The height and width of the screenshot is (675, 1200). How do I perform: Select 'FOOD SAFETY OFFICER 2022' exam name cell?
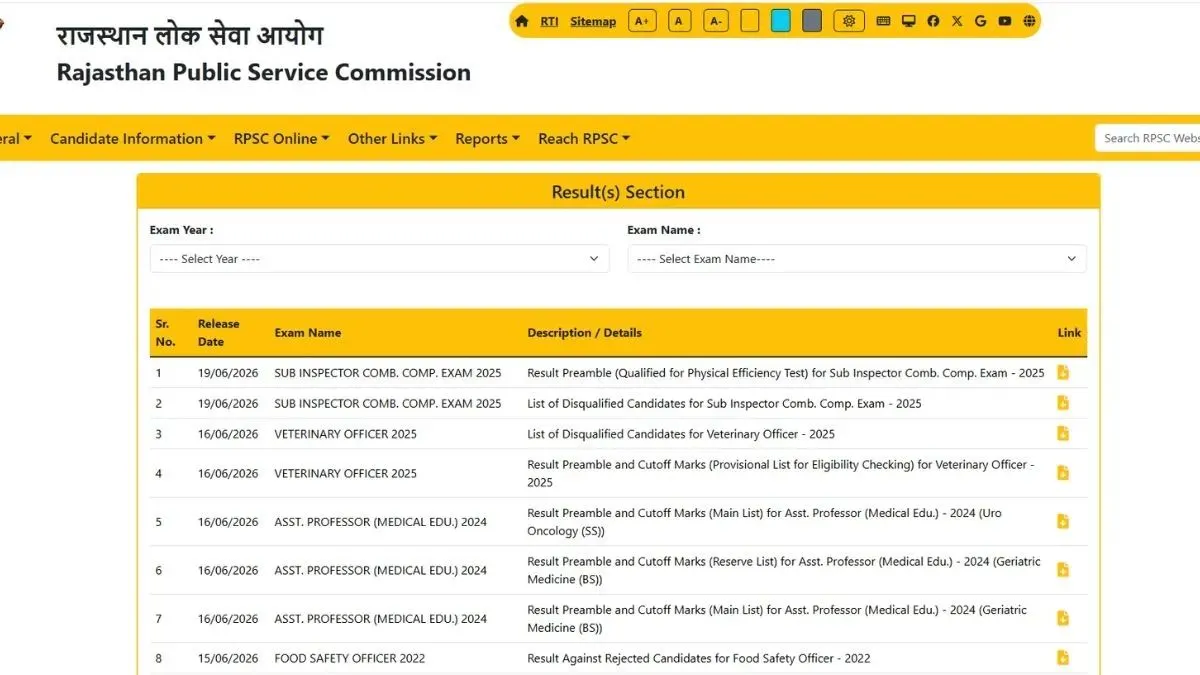point(350,658)
